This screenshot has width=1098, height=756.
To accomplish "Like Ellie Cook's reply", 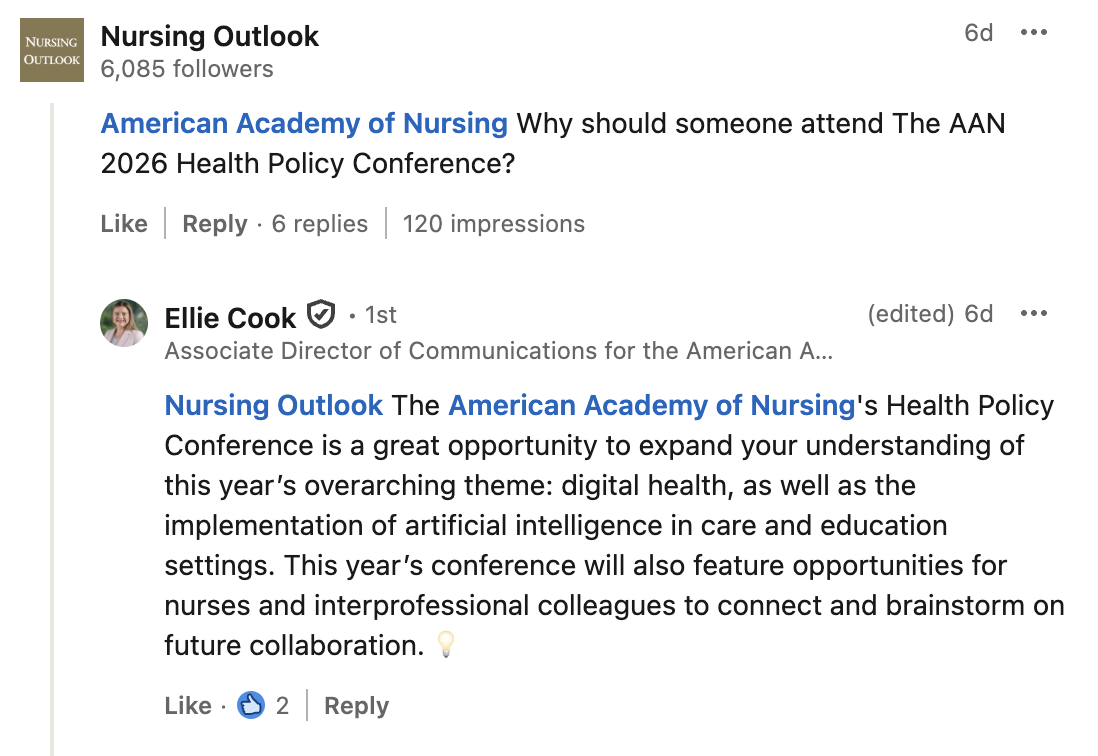I will point(188,705).
